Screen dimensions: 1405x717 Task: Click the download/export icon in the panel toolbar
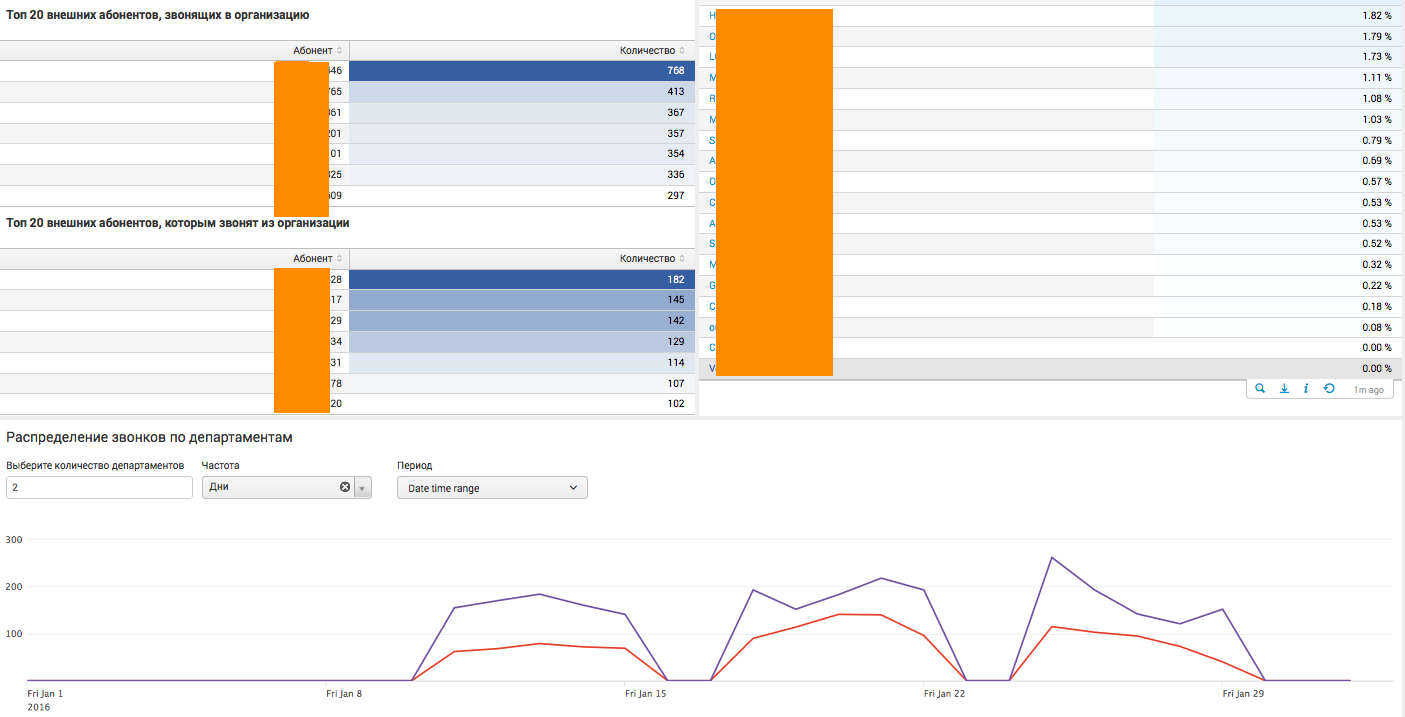coord(1284,389)
